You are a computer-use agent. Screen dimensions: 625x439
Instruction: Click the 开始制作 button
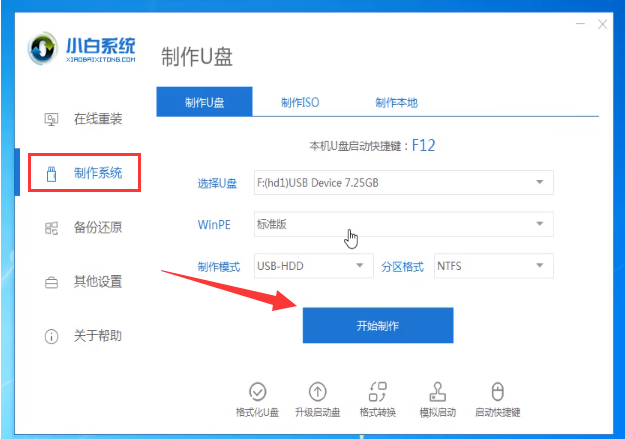pos(378,325)
